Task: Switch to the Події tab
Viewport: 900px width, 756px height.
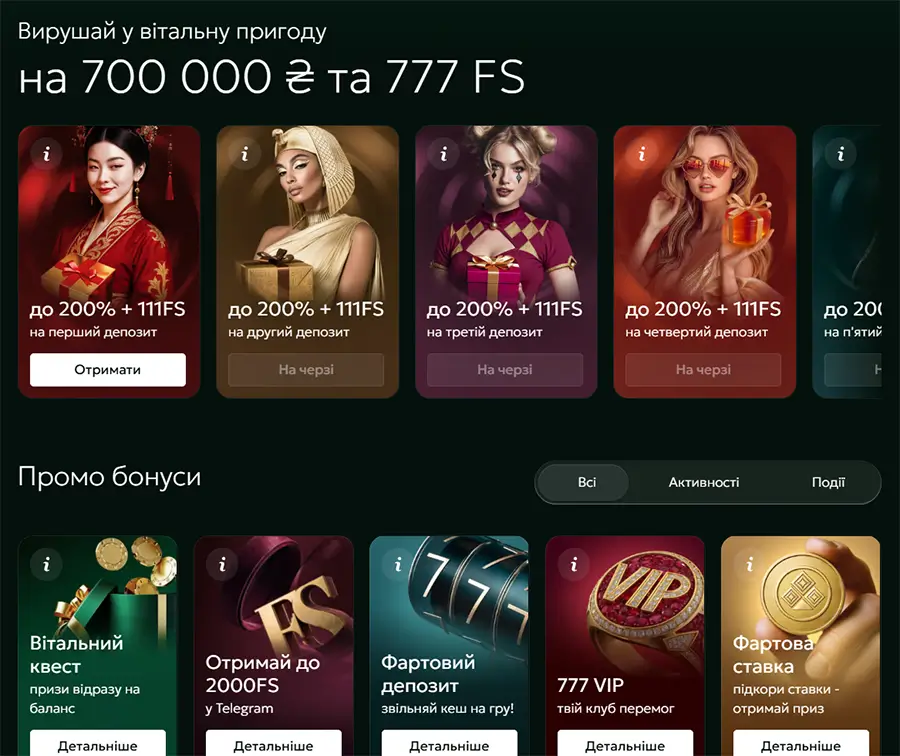Action: [x=828, y=482]
